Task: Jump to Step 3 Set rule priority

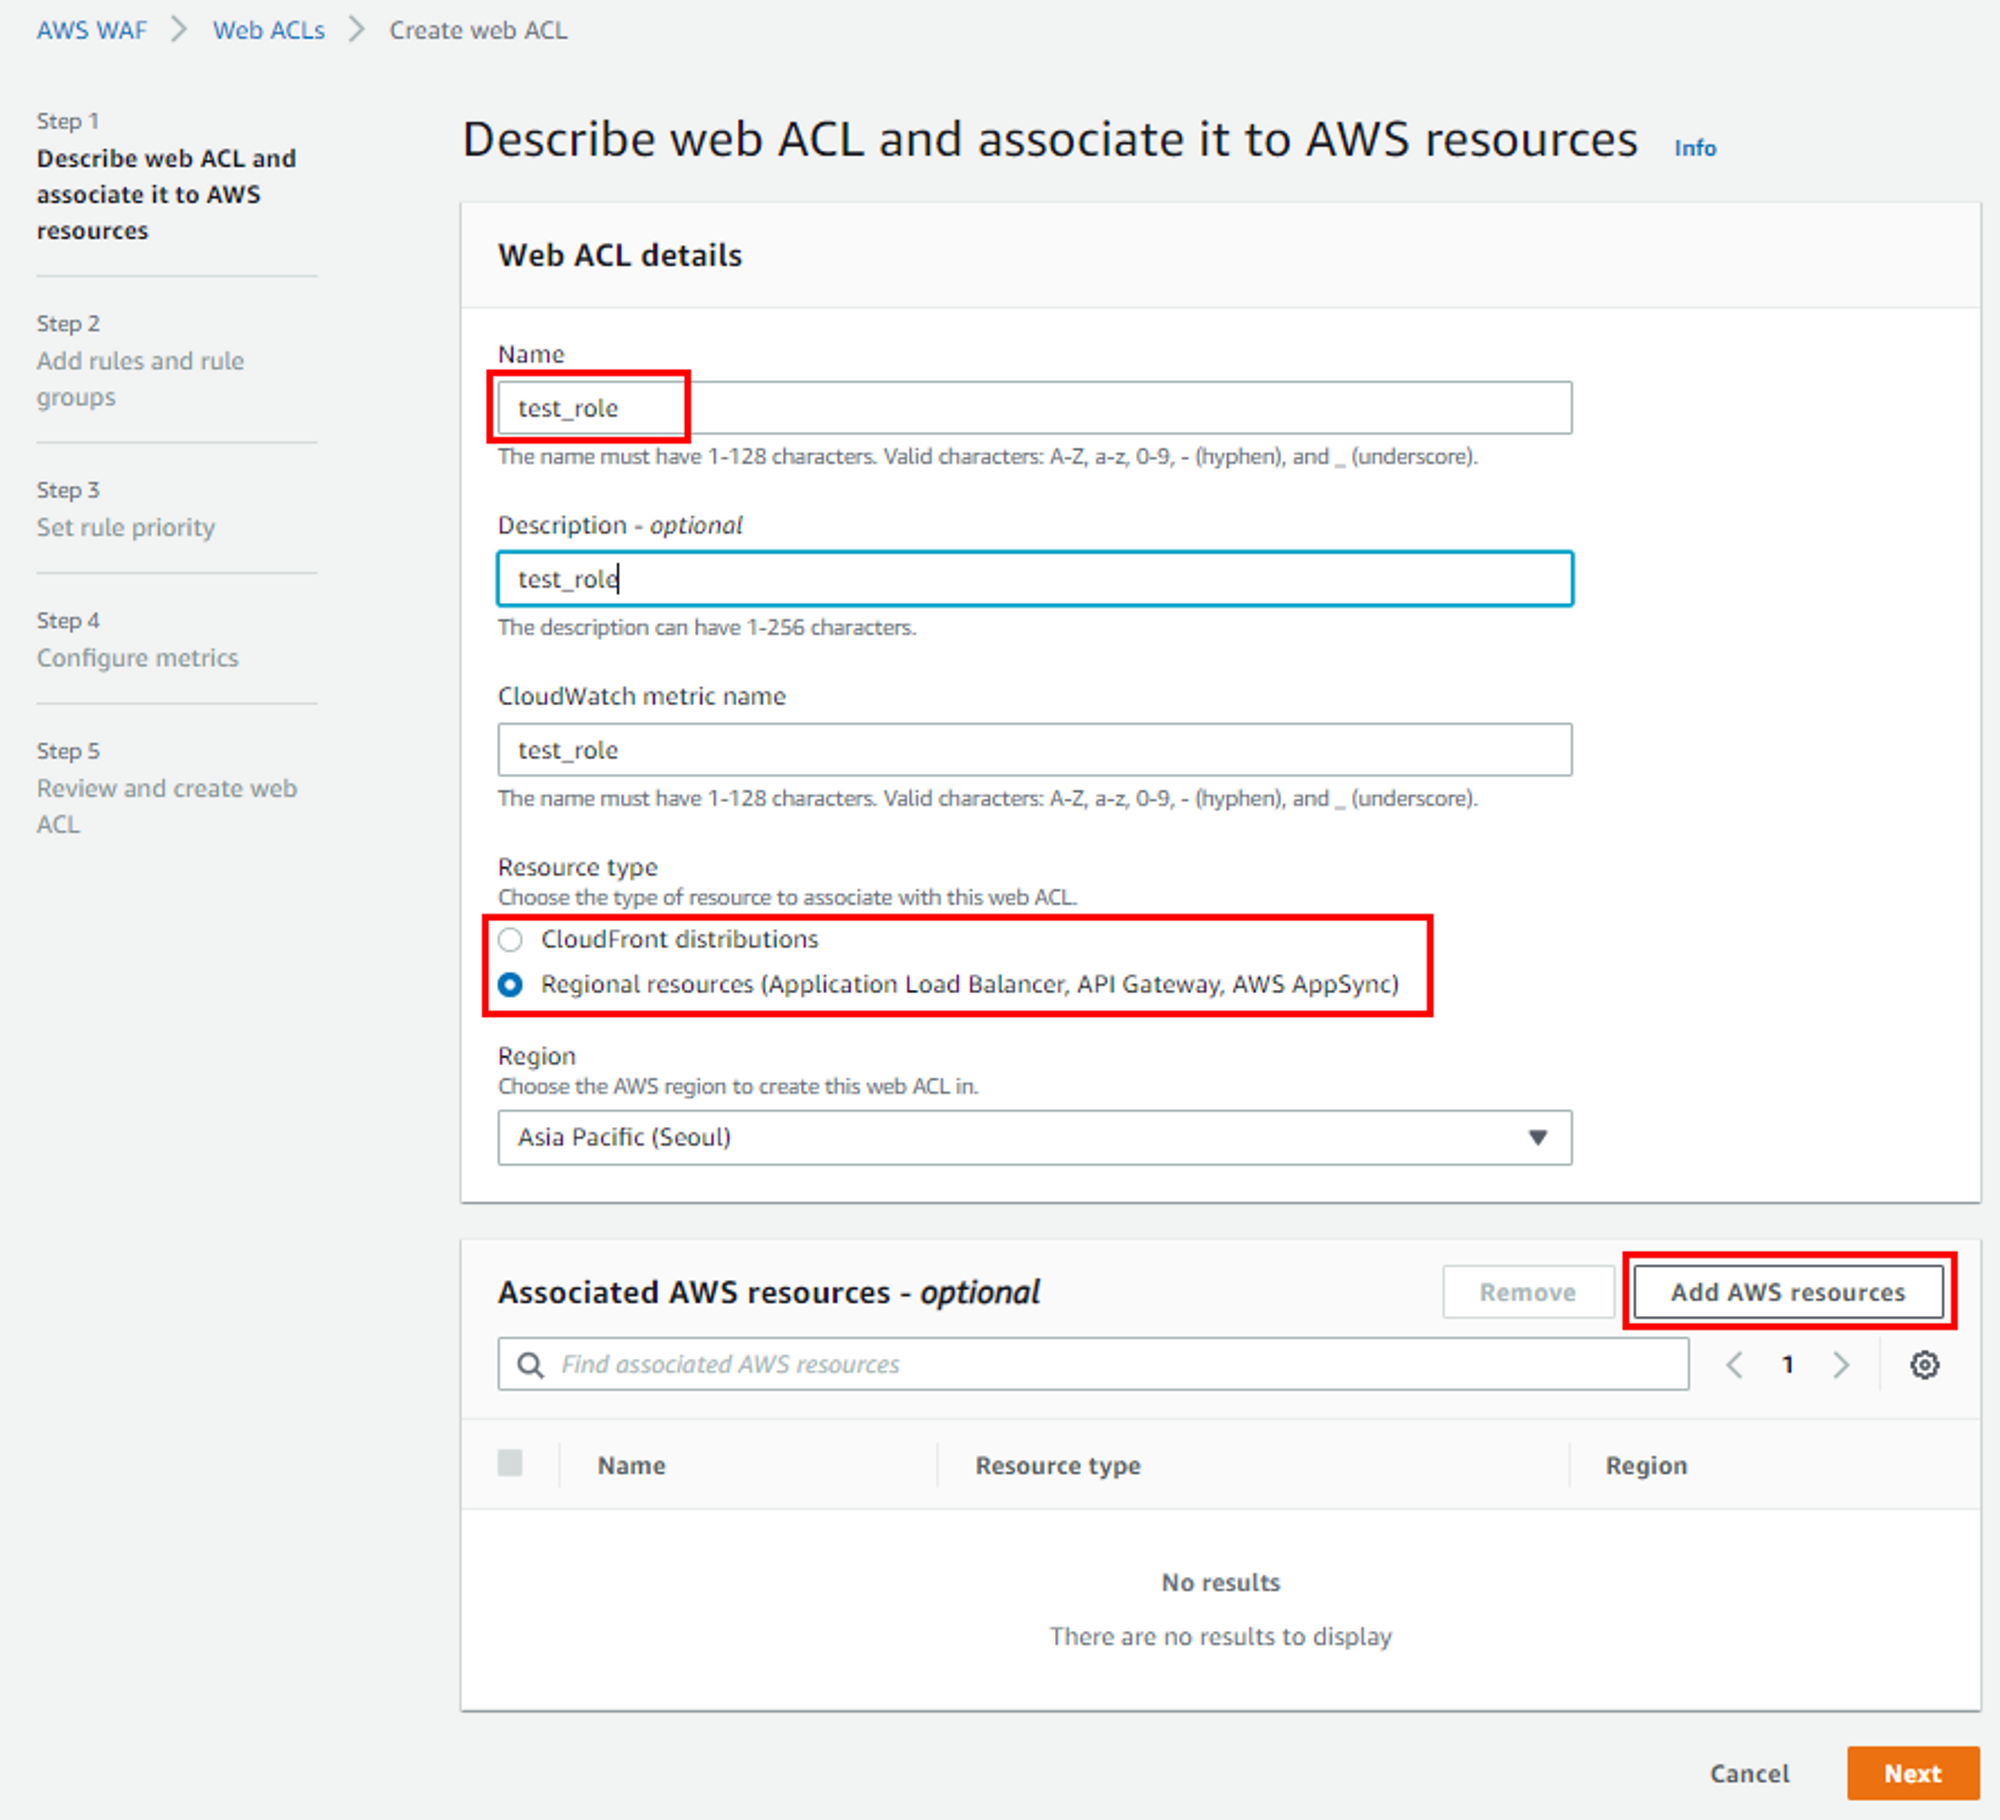Action: pos(126,527)
